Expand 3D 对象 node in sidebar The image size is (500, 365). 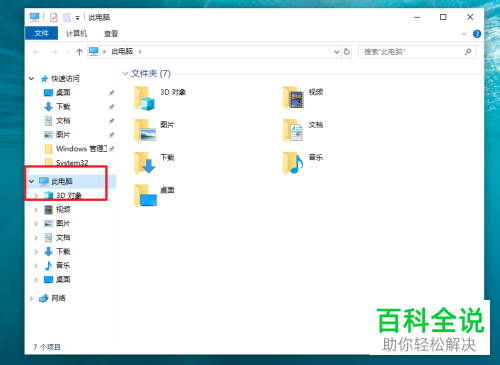pos(36,195)
